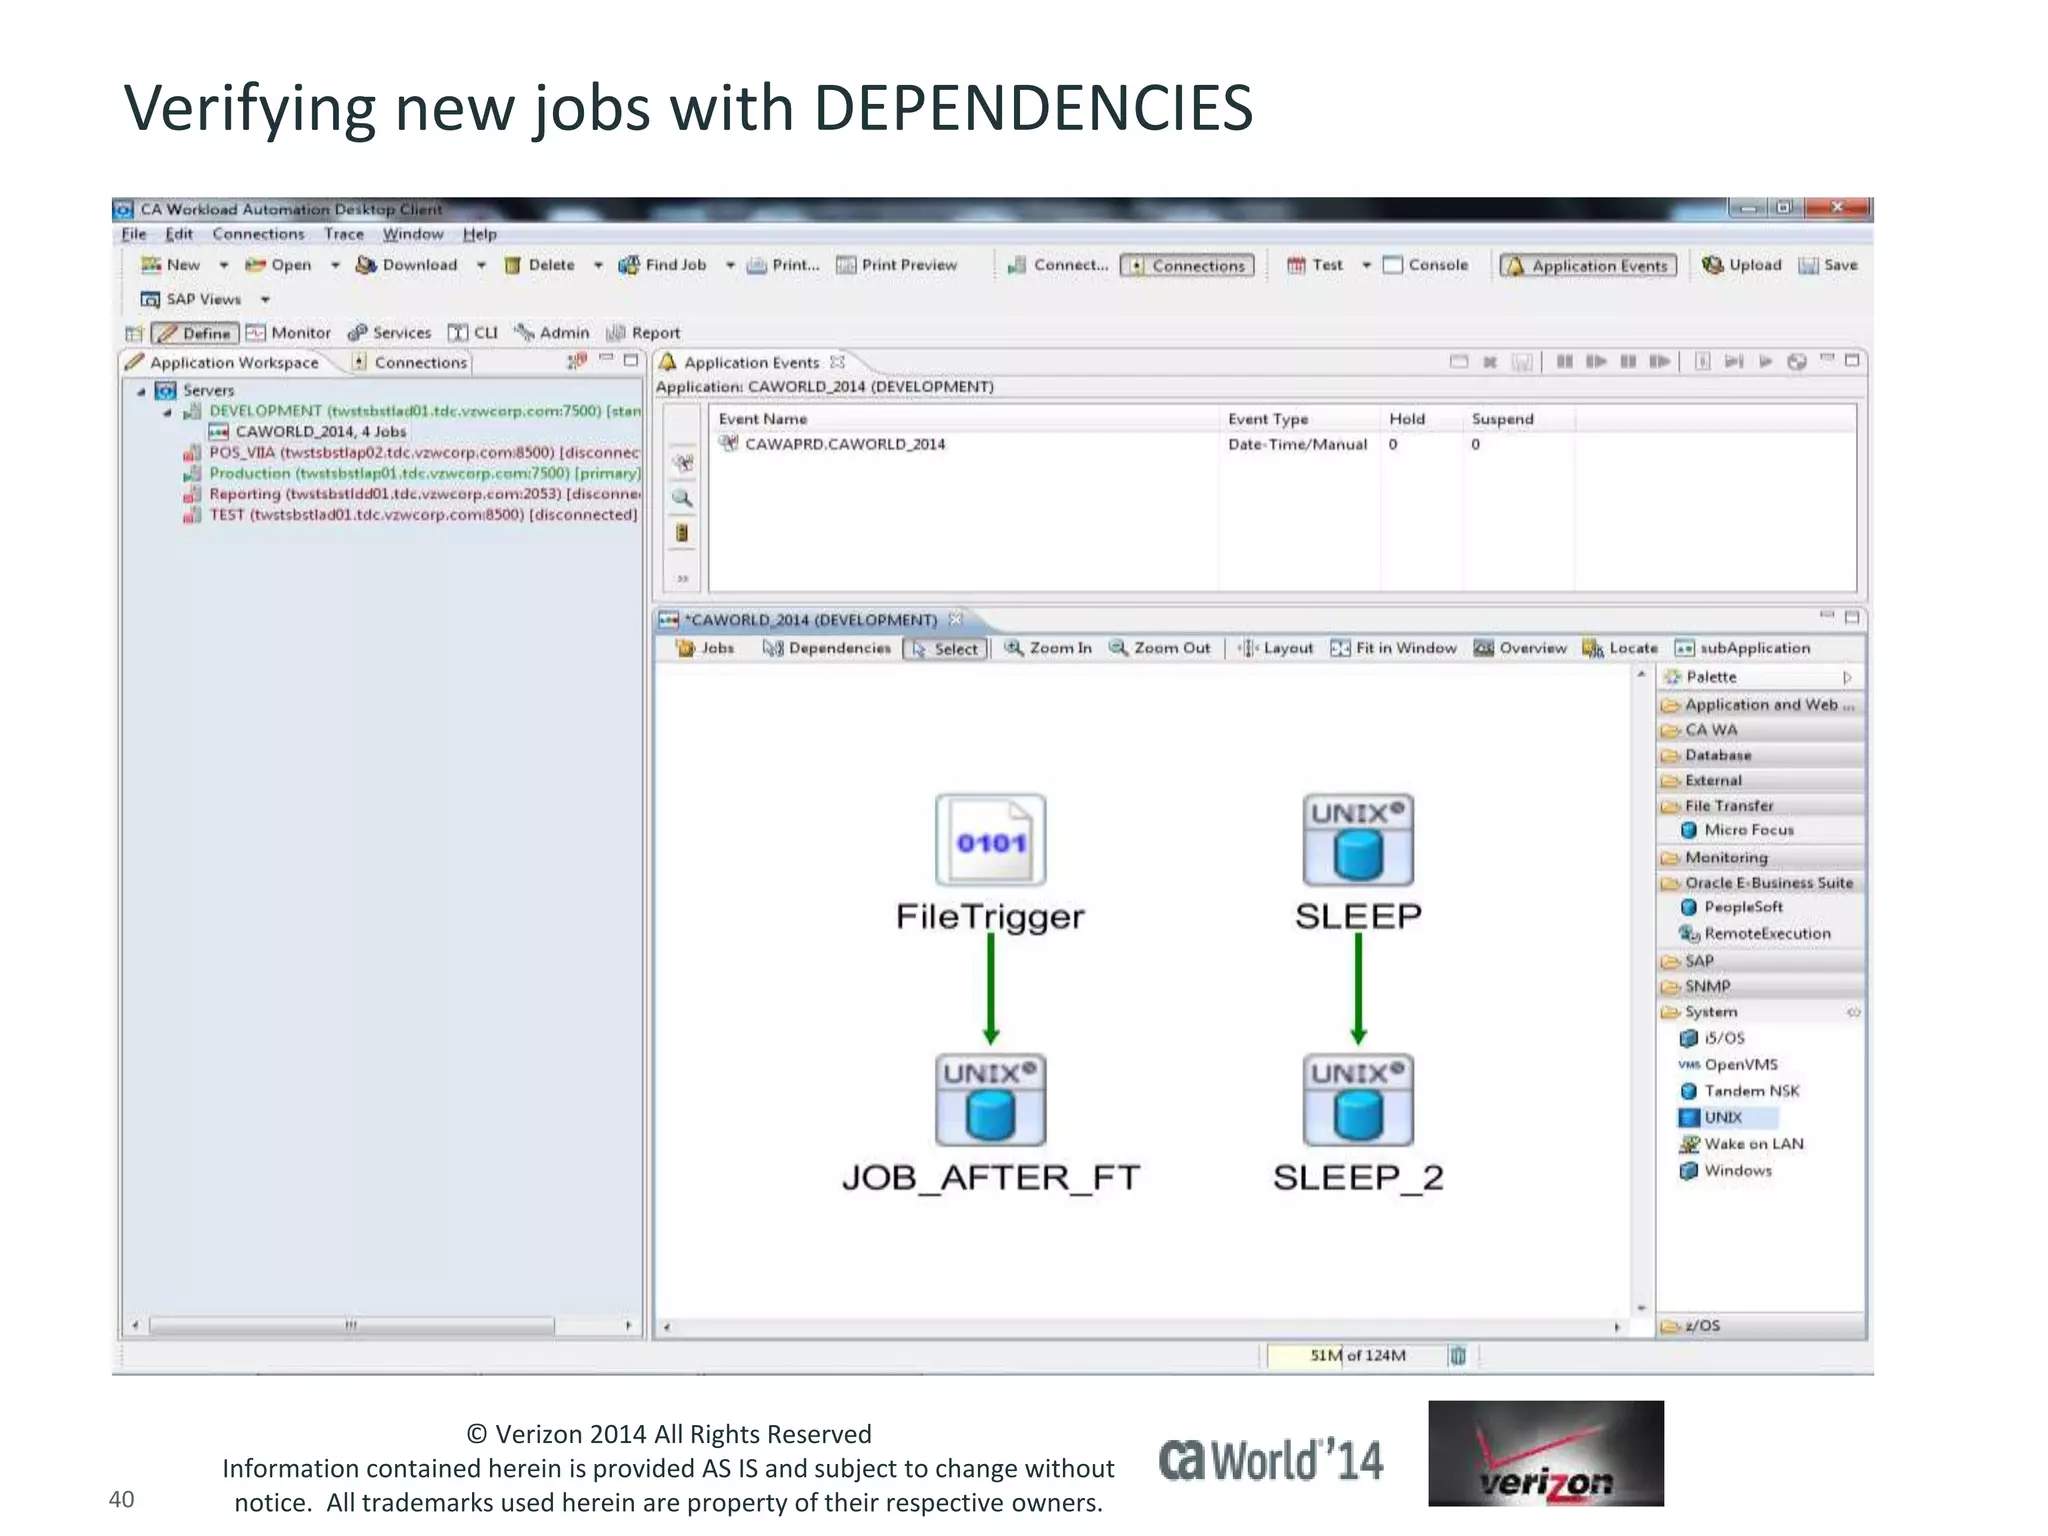Click the Delete trash icon
The image size is (2048, 1536).
(513, 265)
